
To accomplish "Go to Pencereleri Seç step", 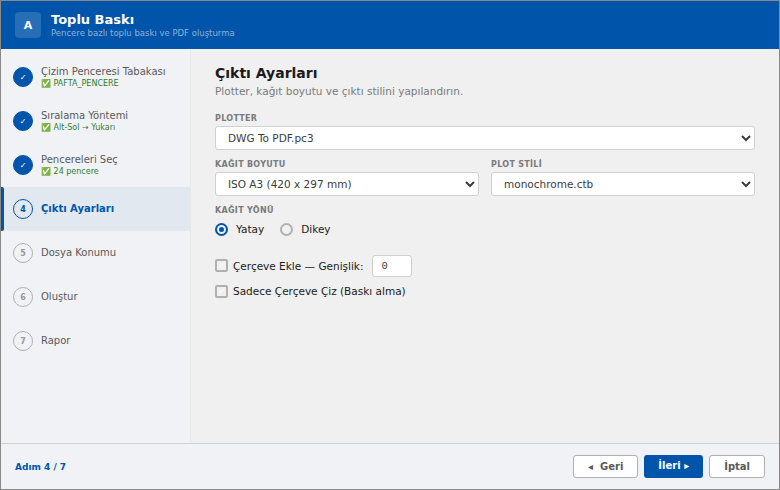I will coord(96,165).
